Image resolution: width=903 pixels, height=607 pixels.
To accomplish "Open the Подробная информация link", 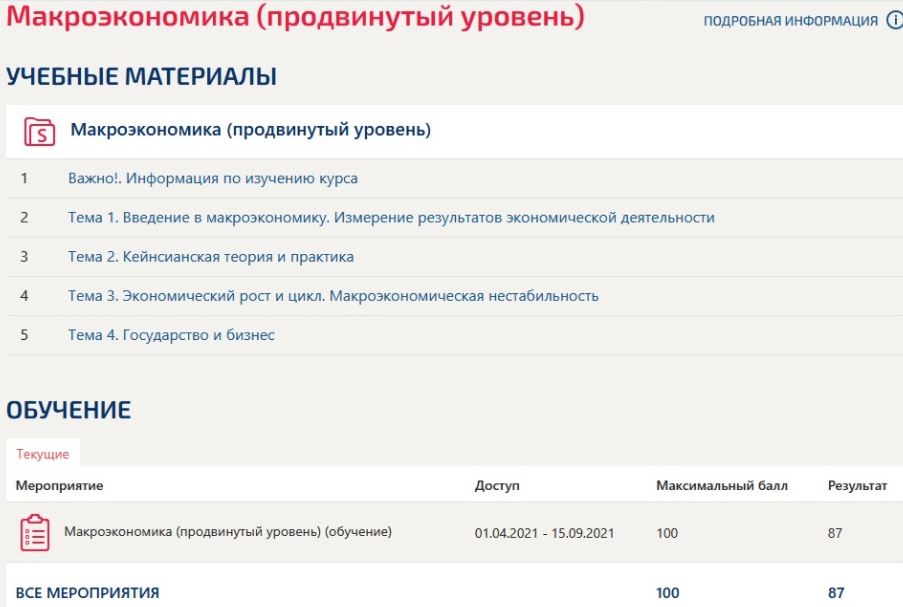I will coord(790,21).
